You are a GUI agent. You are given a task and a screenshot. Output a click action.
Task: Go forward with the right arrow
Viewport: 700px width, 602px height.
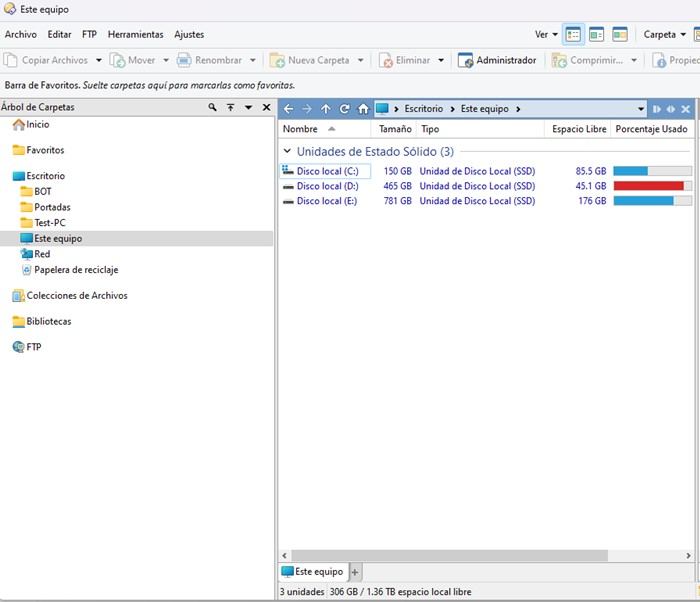coord(307,109)
